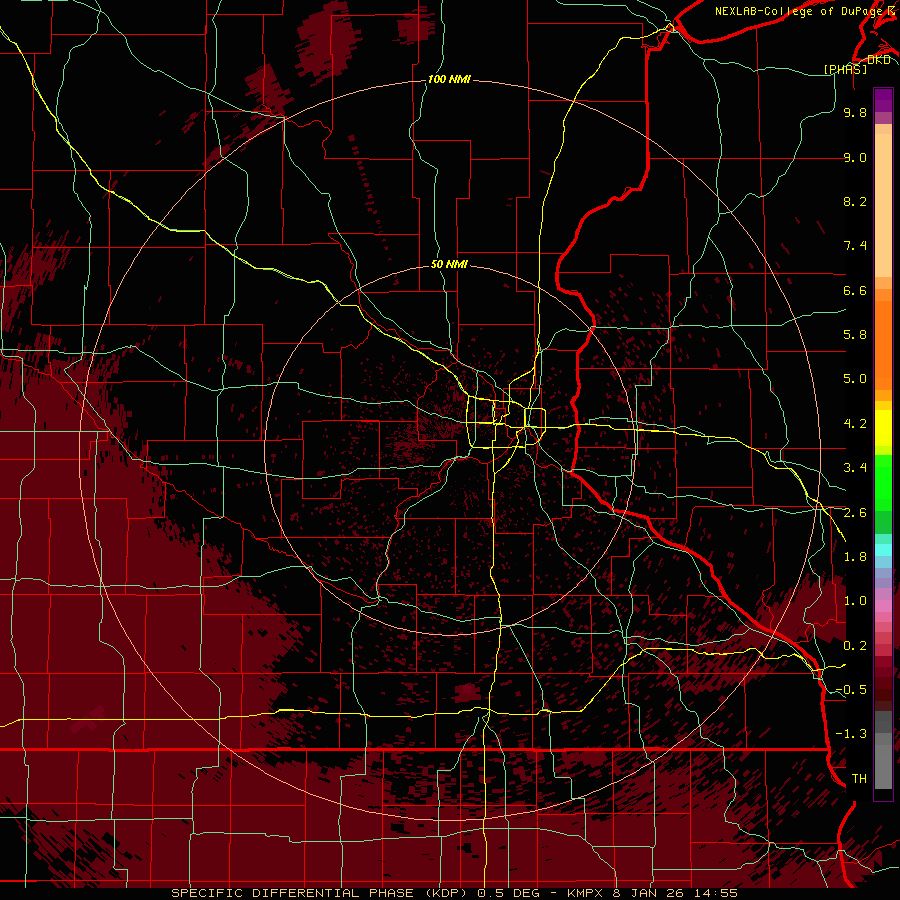Click the 2.6 scale label
Image resolution: width=900 pixels, height=900 pixels.
point(855,513)
